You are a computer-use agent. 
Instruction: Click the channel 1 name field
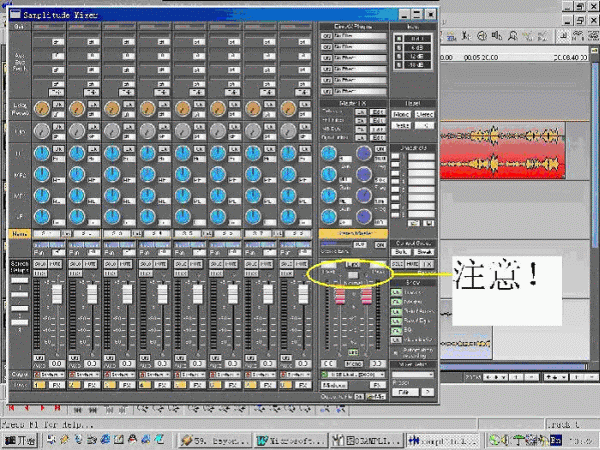click(x=47, y=233)
